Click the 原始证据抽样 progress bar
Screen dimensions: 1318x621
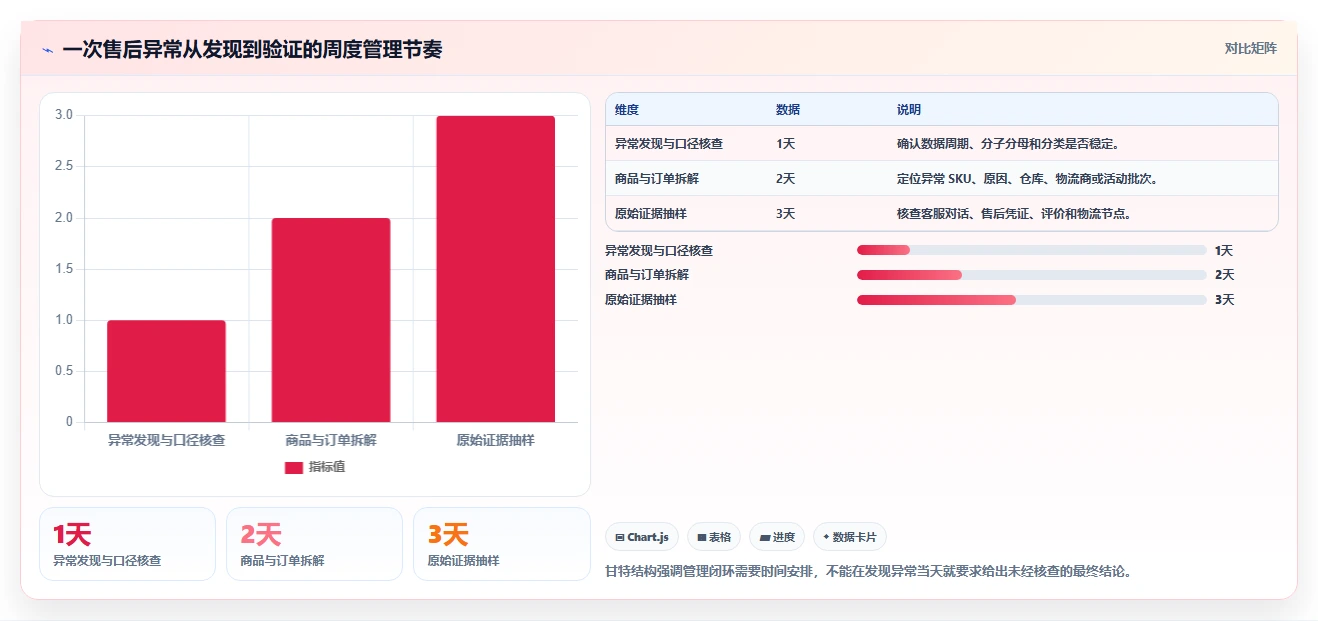[1031, 299]
